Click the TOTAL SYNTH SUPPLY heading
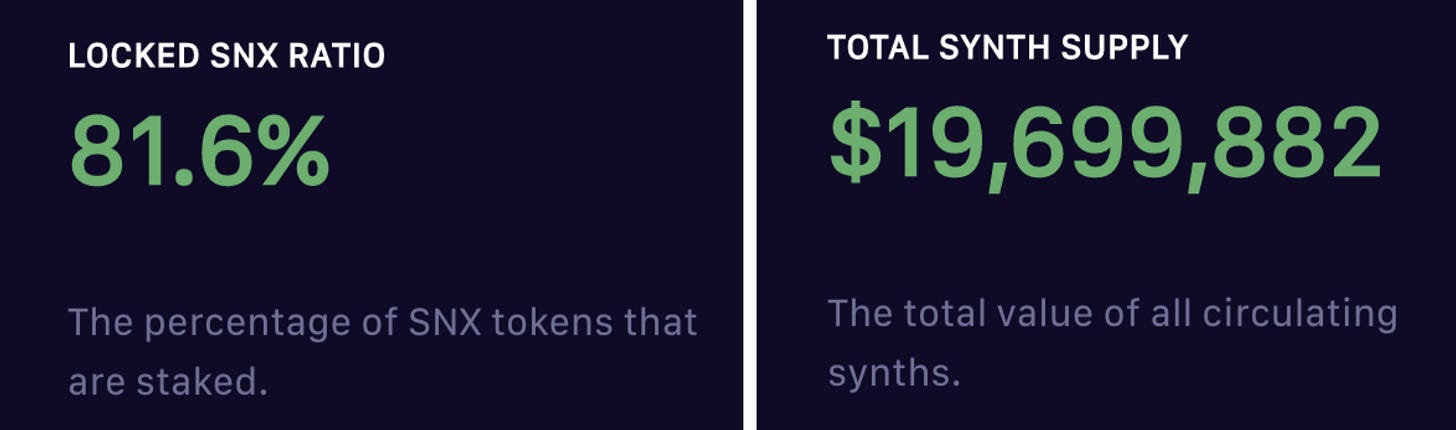 click(x=1008, y=47)
